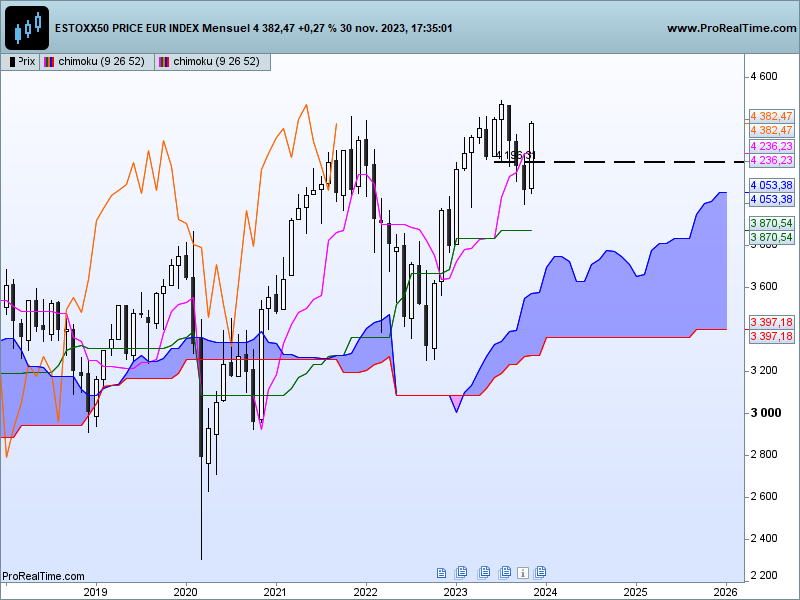Viewport: 800px width, 600px height.
Task: Open the chimoku tab adjacent to Prix
Action: (97, 62)
